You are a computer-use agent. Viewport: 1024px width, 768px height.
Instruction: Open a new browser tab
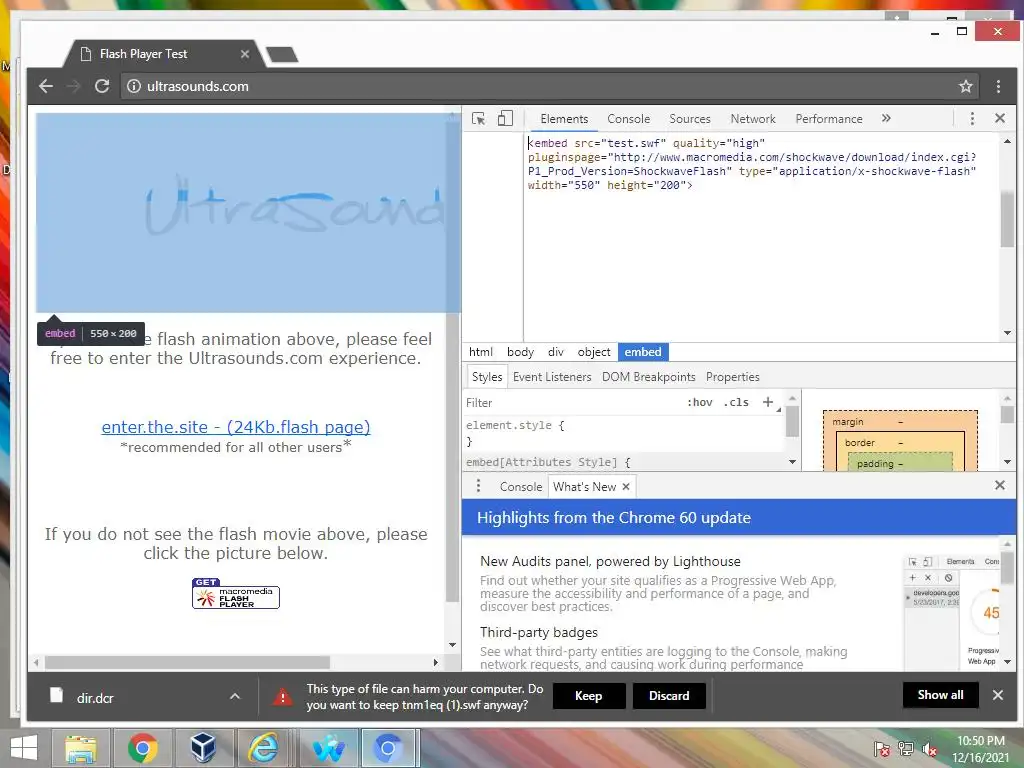coord(282,55)
